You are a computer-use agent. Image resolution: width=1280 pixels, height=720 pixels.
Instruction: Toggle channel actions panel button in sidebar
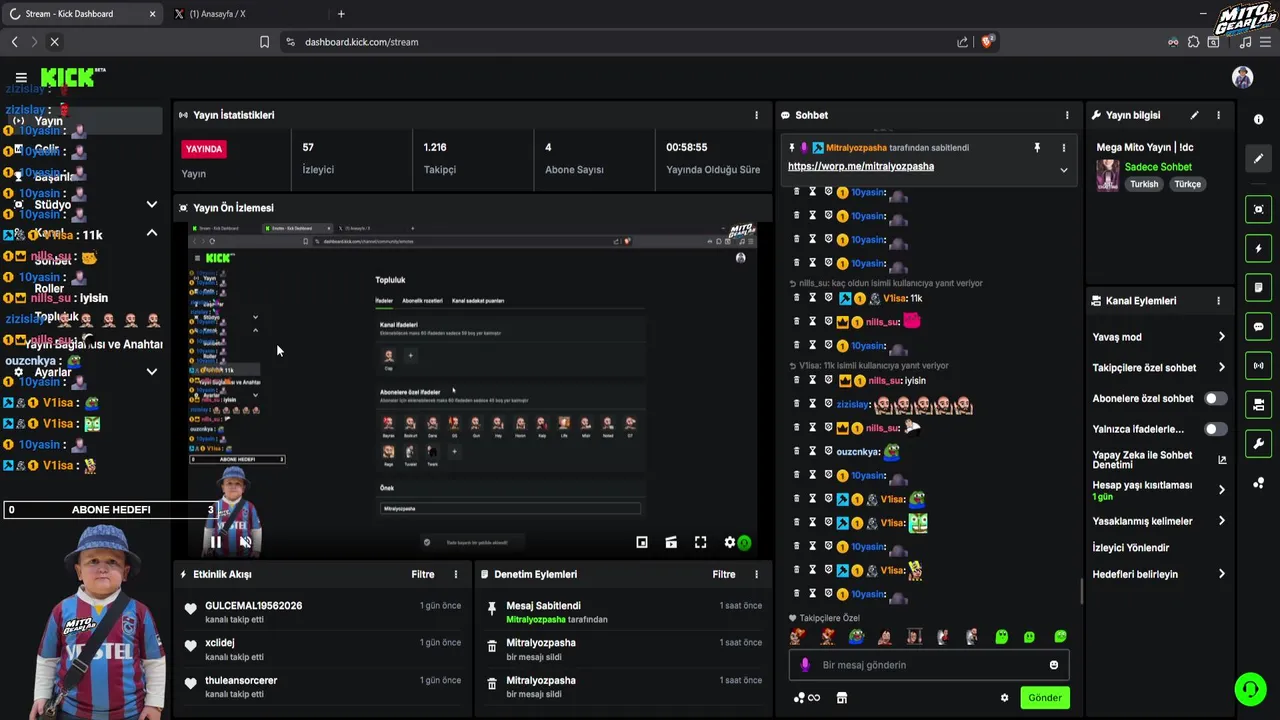[1258, 405]
